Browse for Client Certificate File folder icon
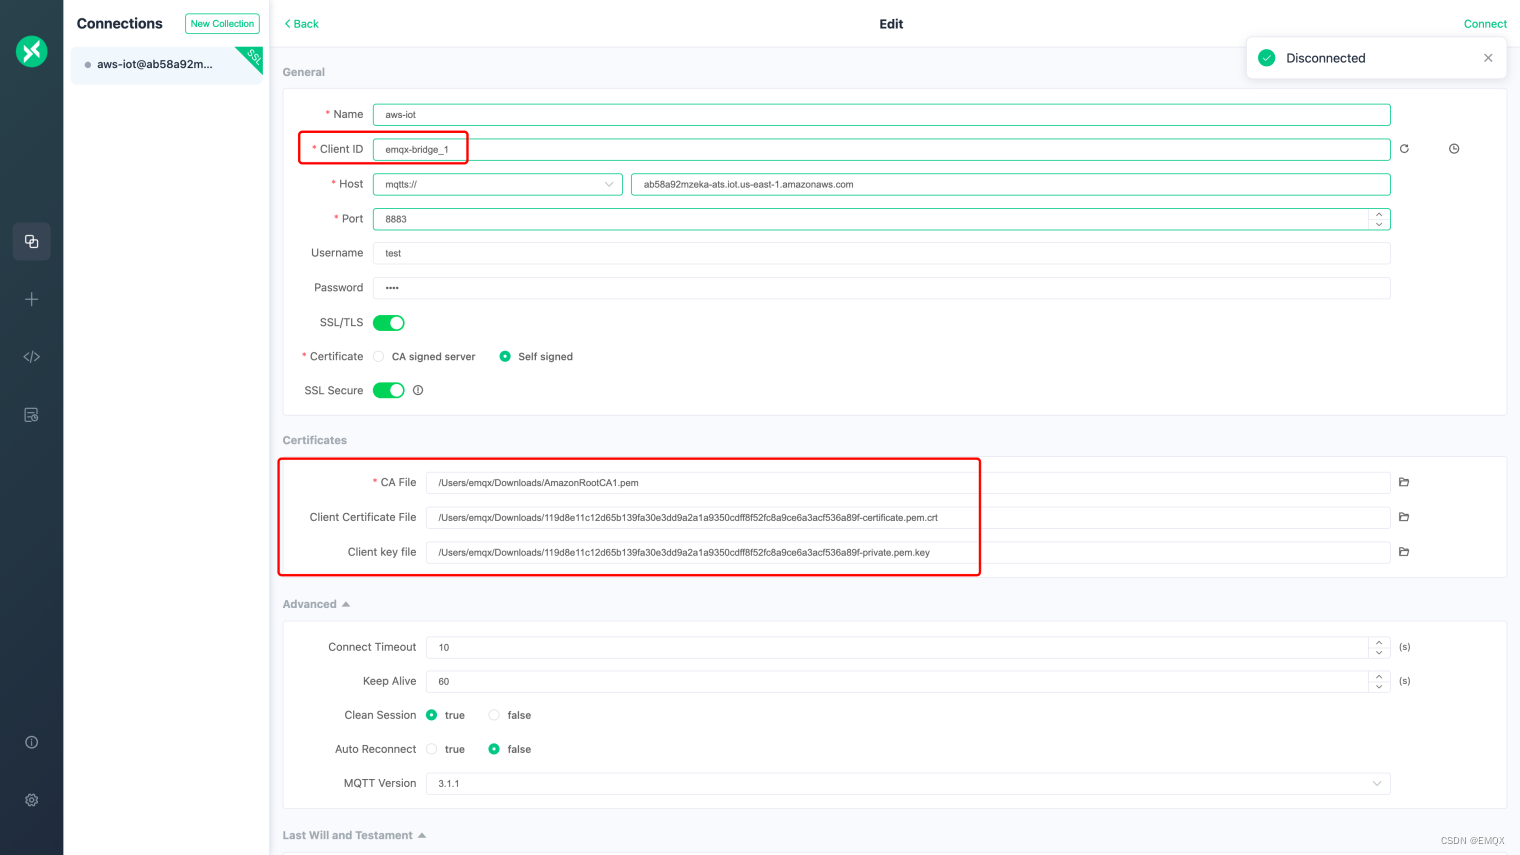 coord(1404,517)
